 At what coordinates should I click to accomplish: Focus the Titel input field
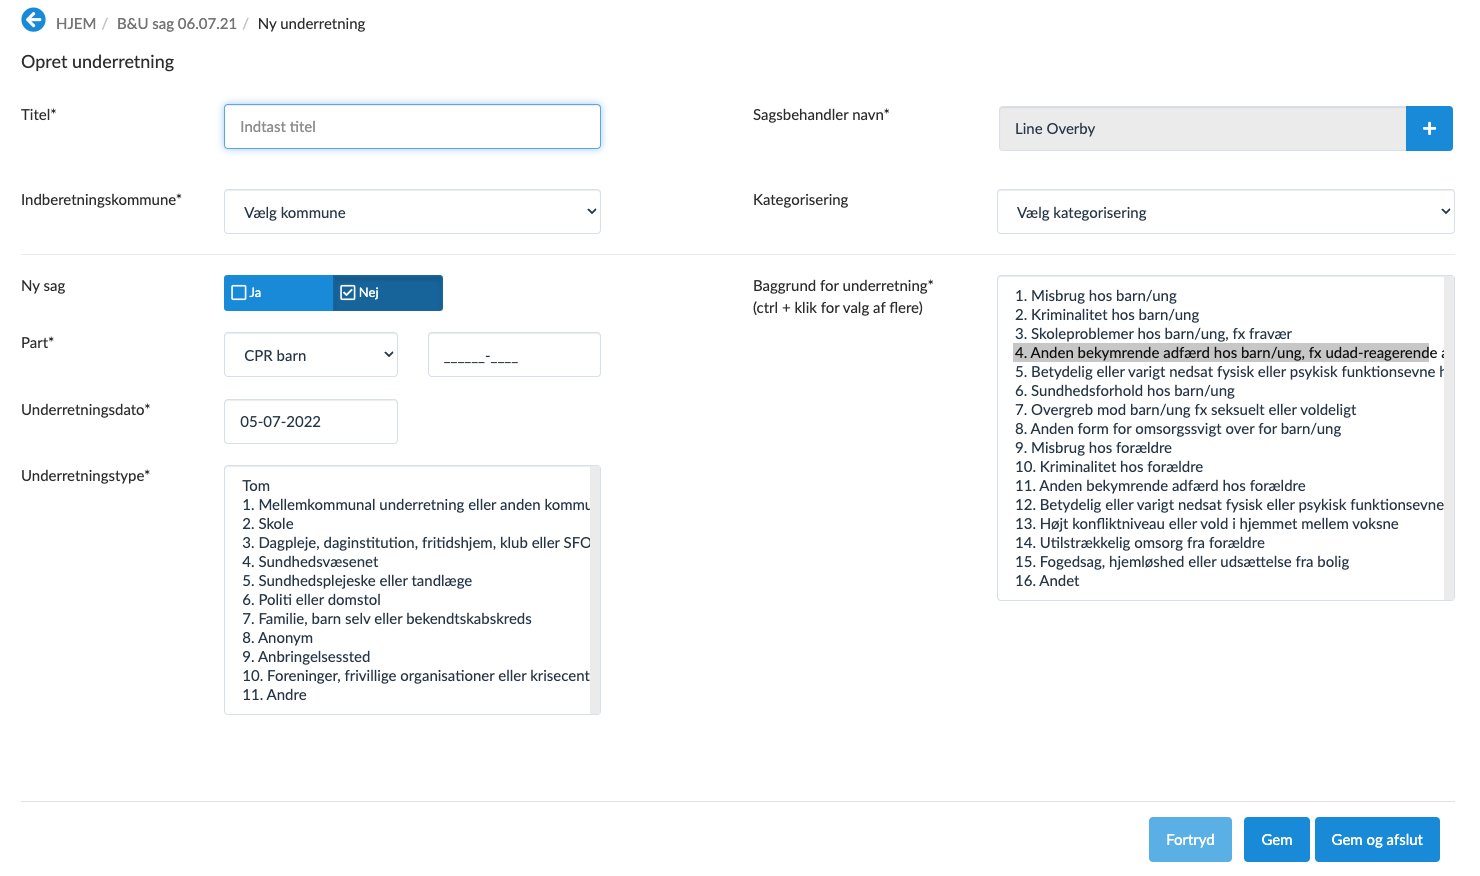click(x=412, y=127)
